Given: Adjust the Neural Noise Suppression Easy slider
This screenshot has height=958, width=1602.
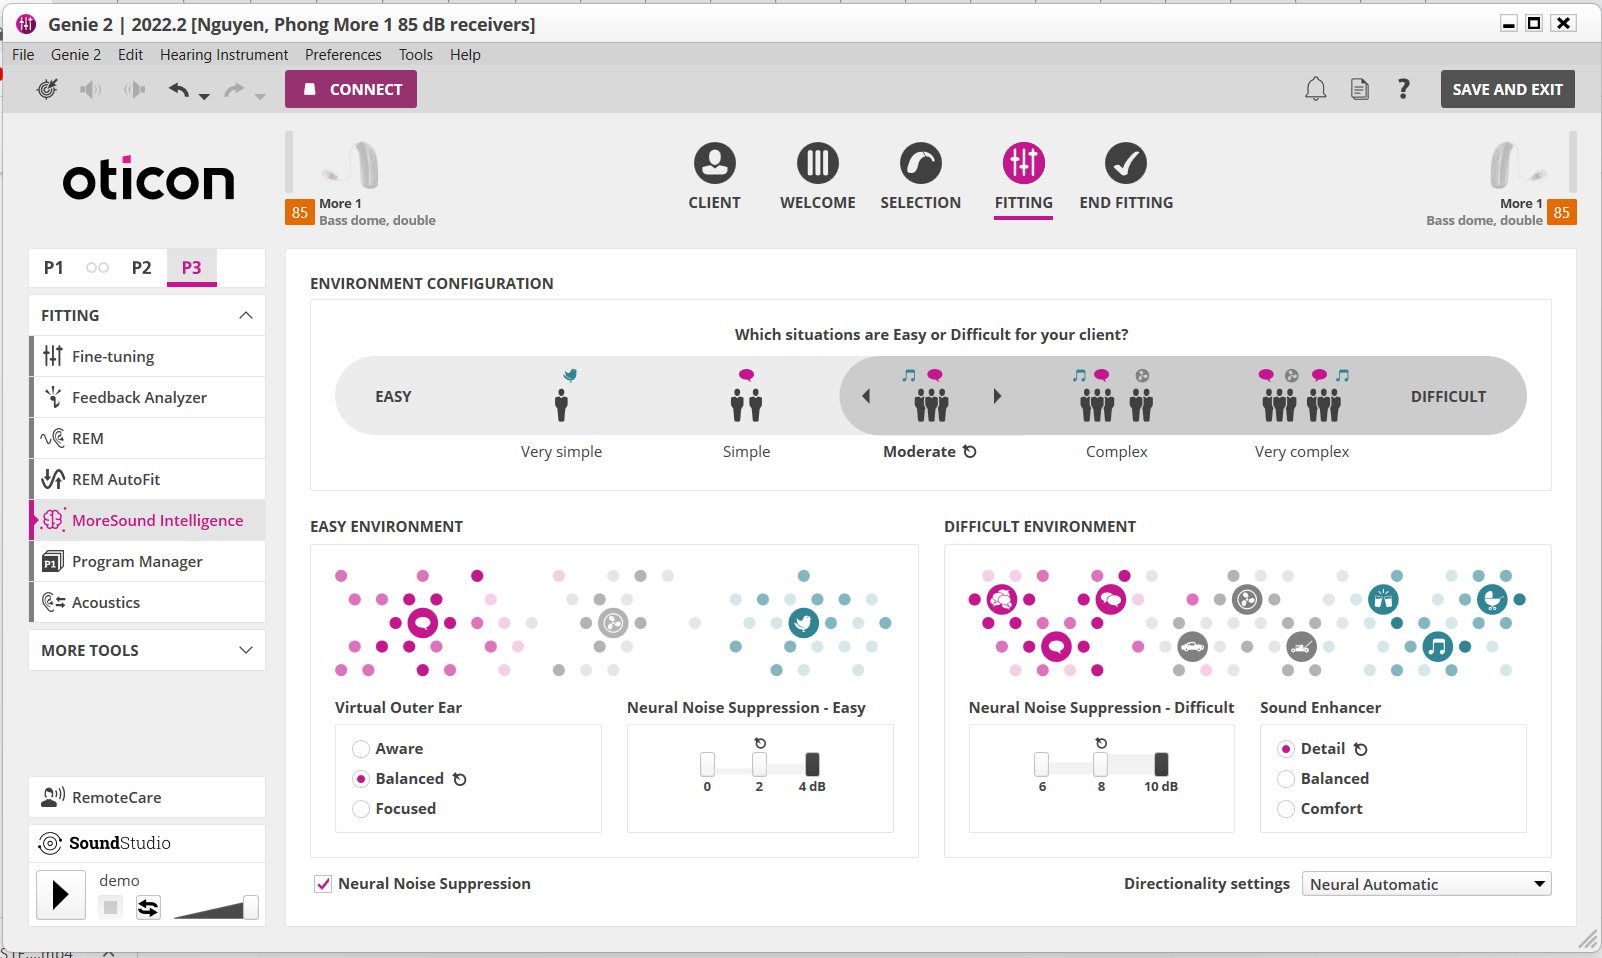Looking at the screenshot, I should [760, 765].
